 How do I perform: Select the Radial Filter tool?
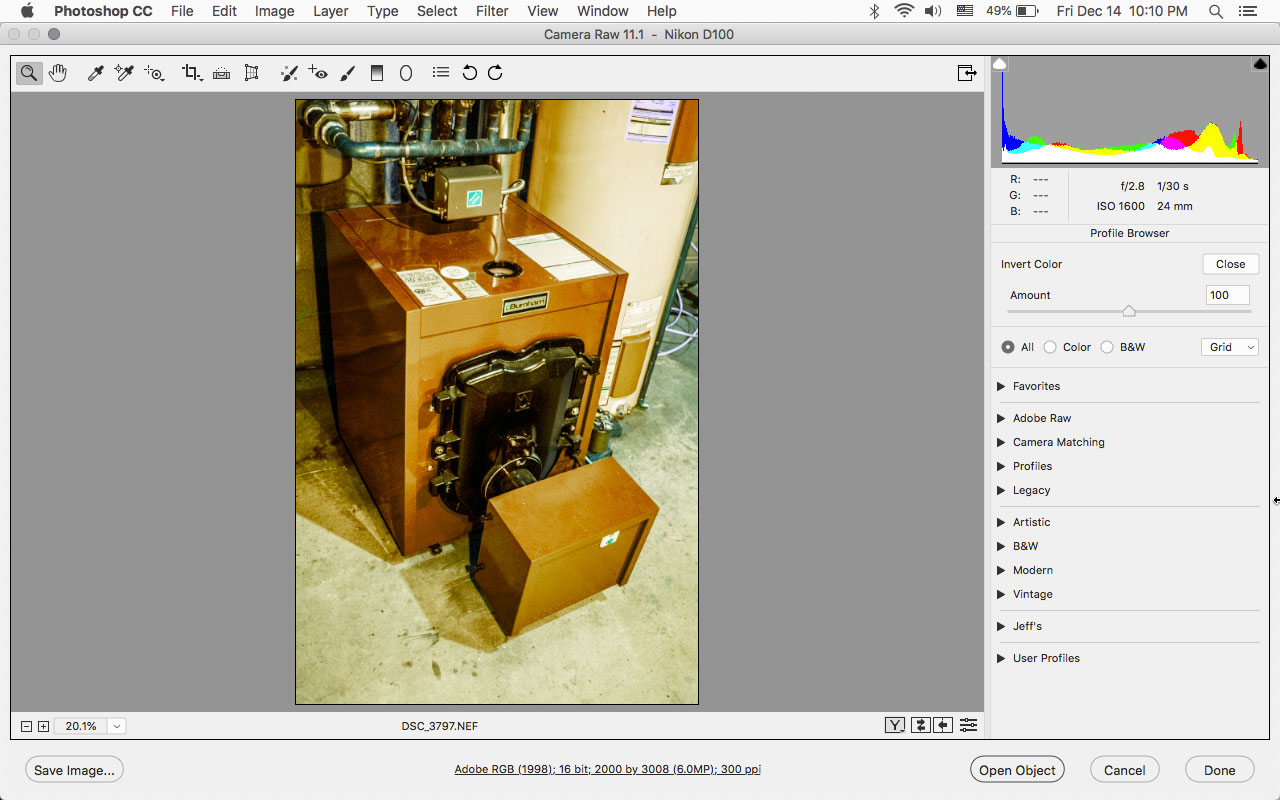point(406,73)
